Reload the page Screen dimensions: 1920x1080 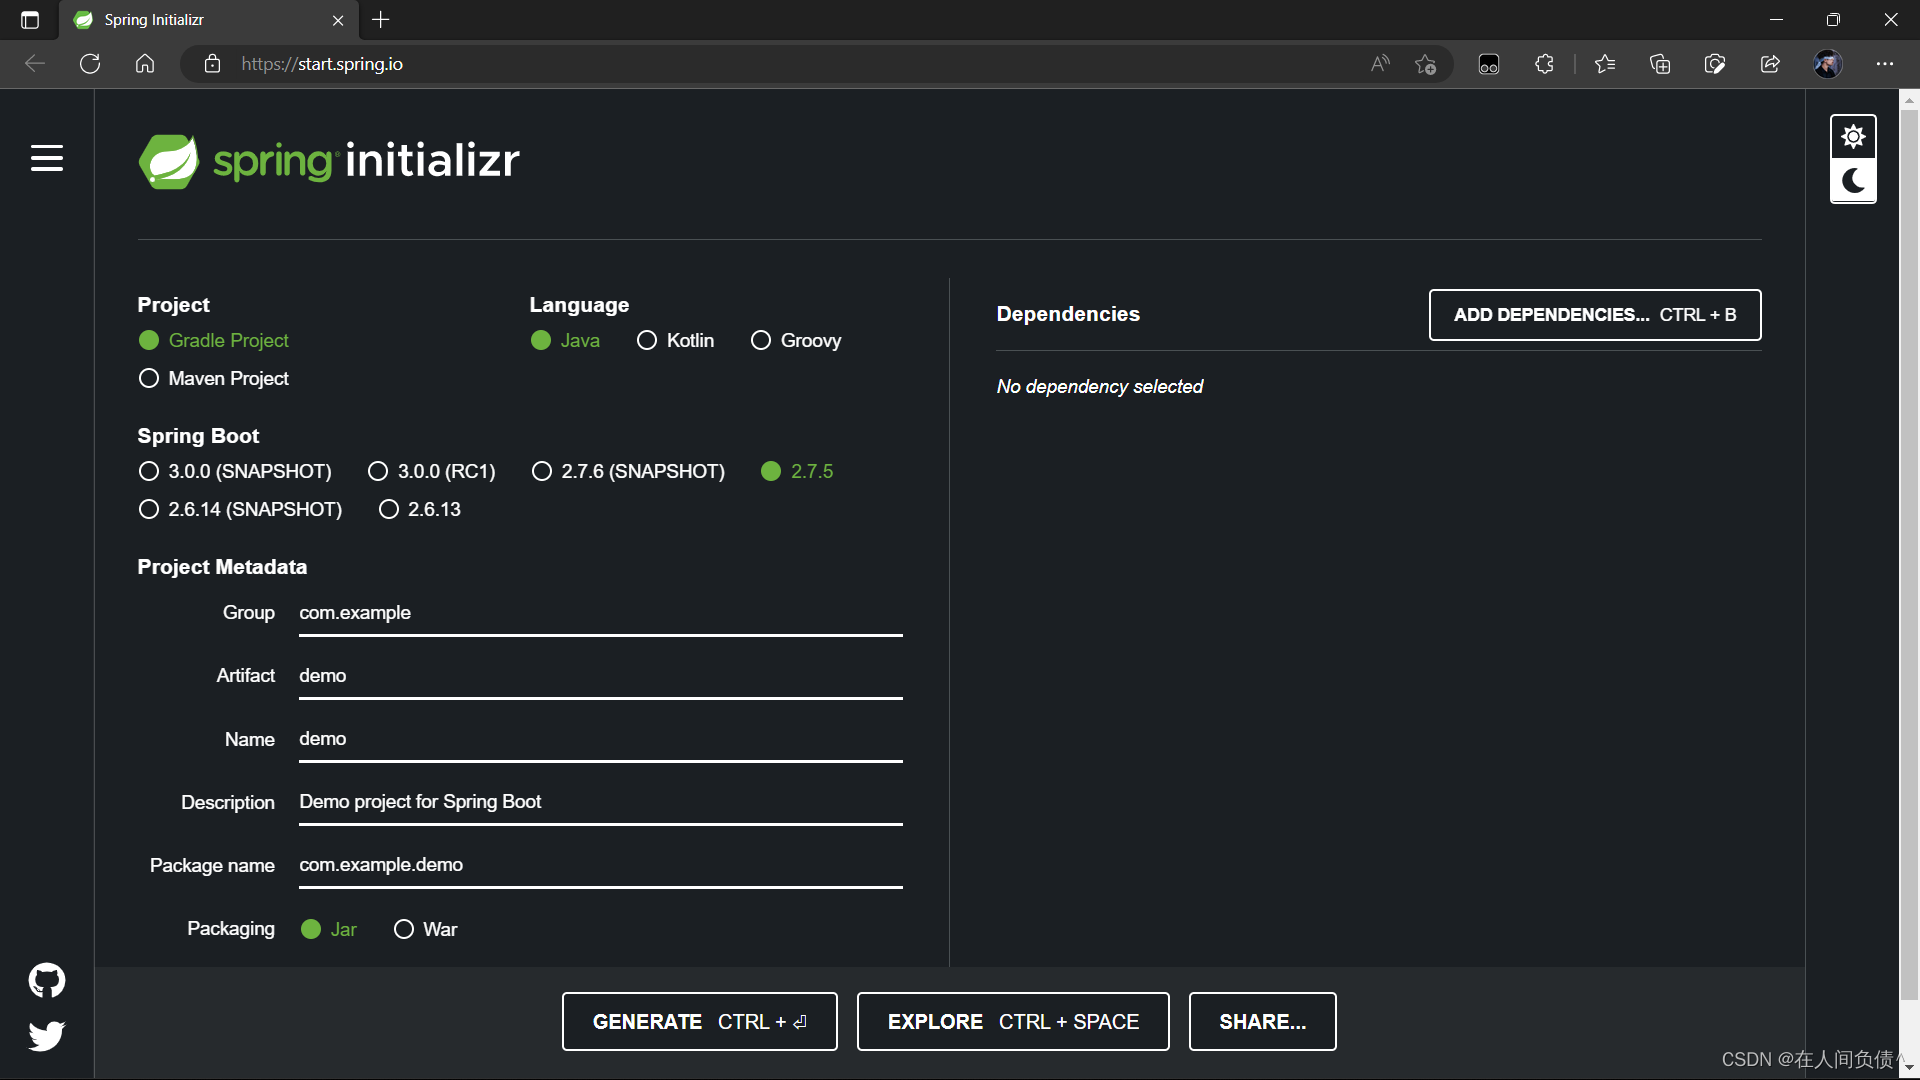pos(90,64)
